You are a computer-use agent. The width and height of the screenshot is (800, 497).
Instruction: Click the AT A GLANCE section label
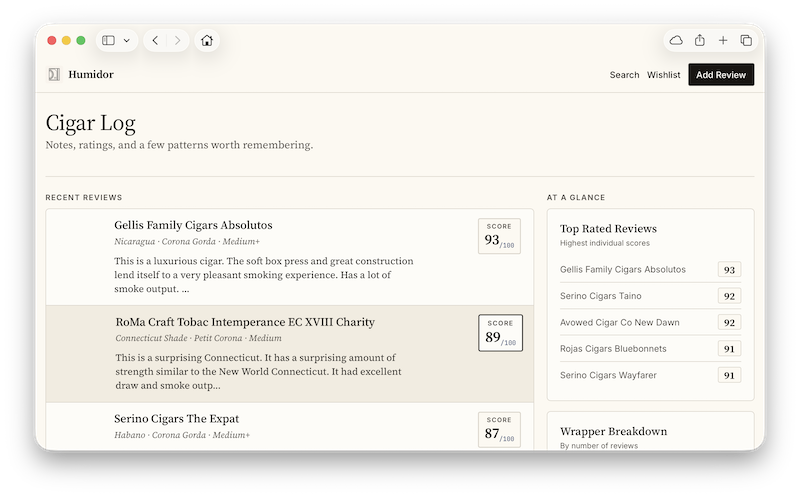pyautogui.click(x=576, y=197)
